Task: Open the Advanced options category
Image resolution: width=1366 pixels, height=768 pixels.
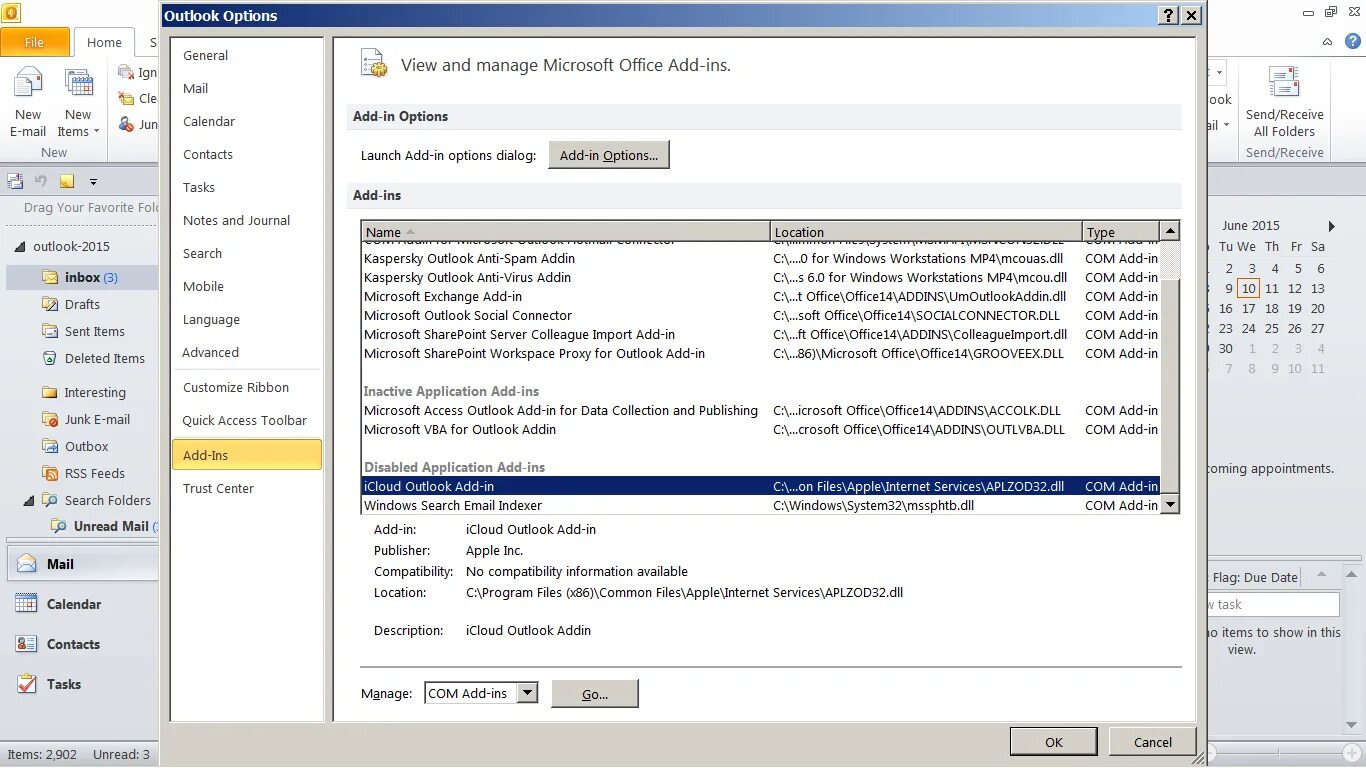Action: [247, 353]
